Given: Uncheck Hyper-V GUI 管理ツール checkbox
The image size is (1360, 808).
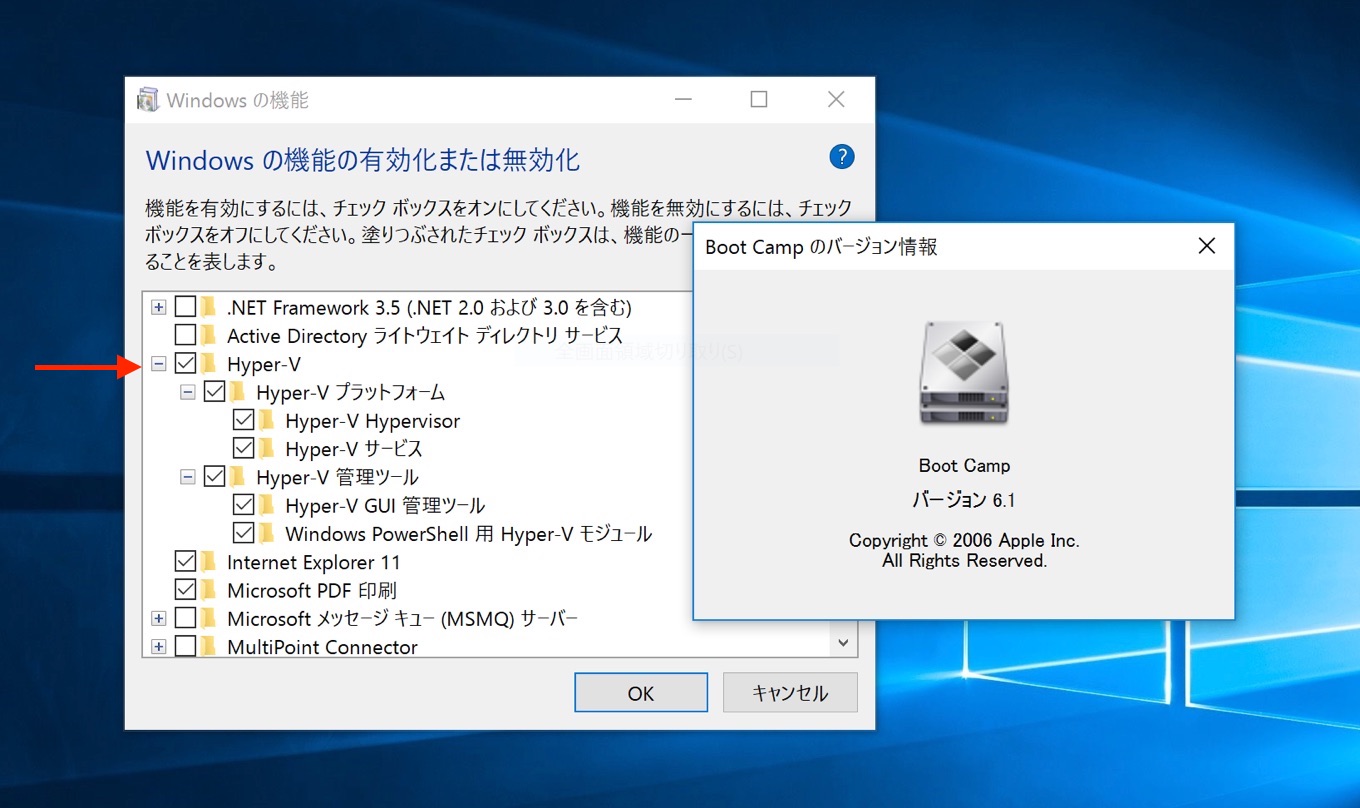Looking at the screenshot, I should click(243, 505).
